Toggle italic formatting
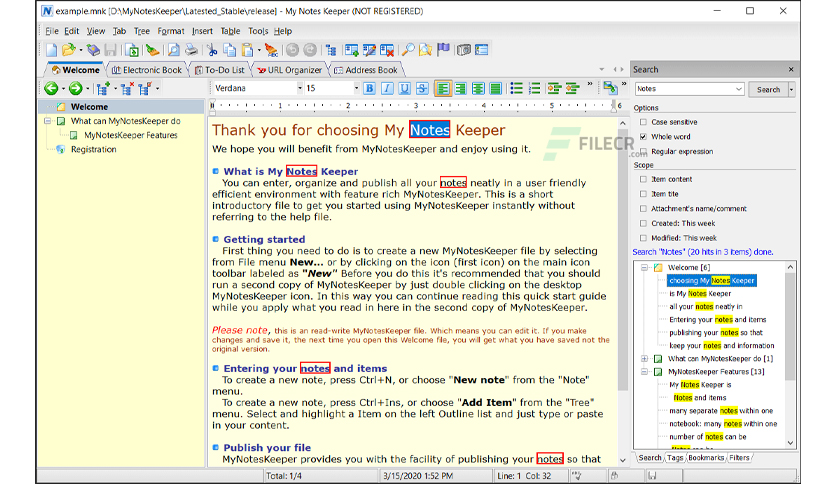Image resolution: width=836 pixels, height=484 pixels. pos(387,88)
